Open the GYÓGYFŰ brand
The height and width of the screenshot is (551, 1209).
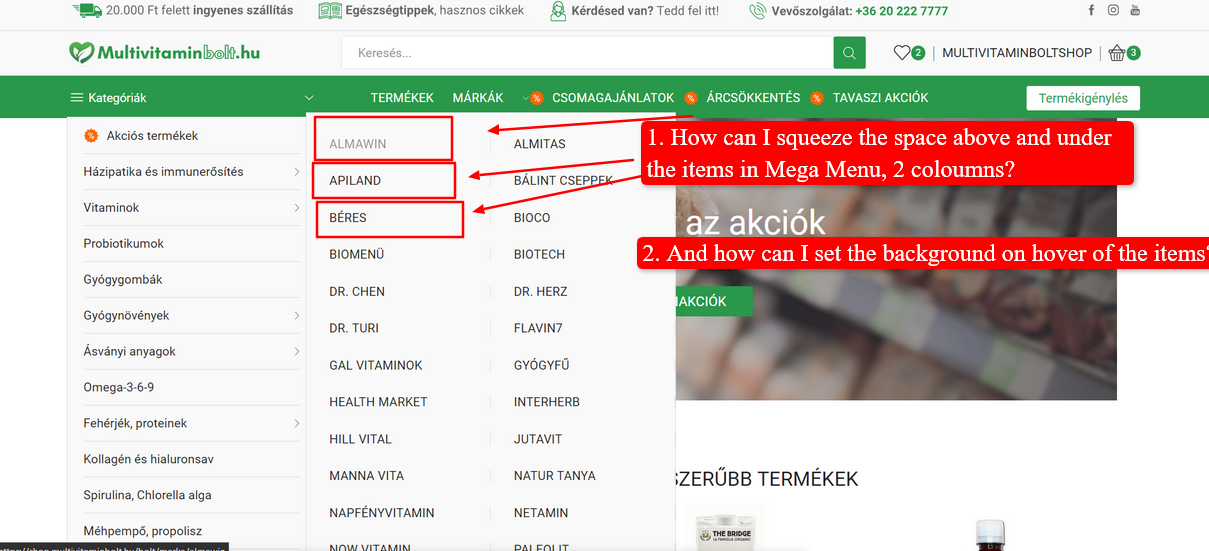point(542,366)
